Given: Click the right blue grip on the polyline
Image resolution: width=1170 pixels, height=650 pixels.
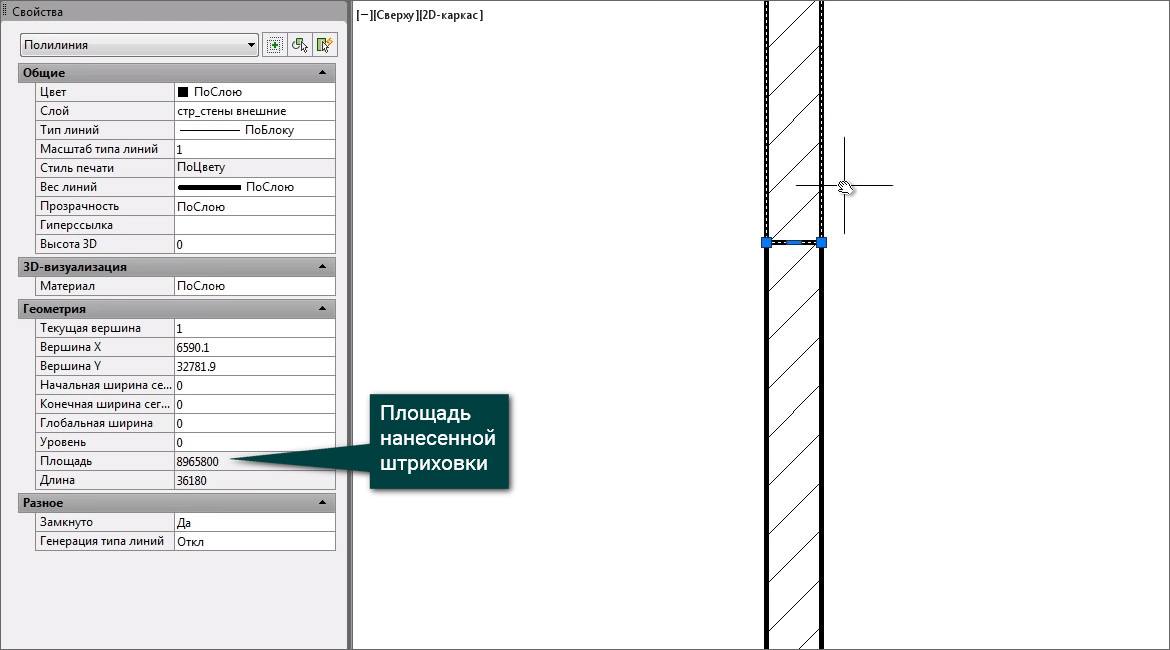Looking at the screenshot, I should [821, 242].
